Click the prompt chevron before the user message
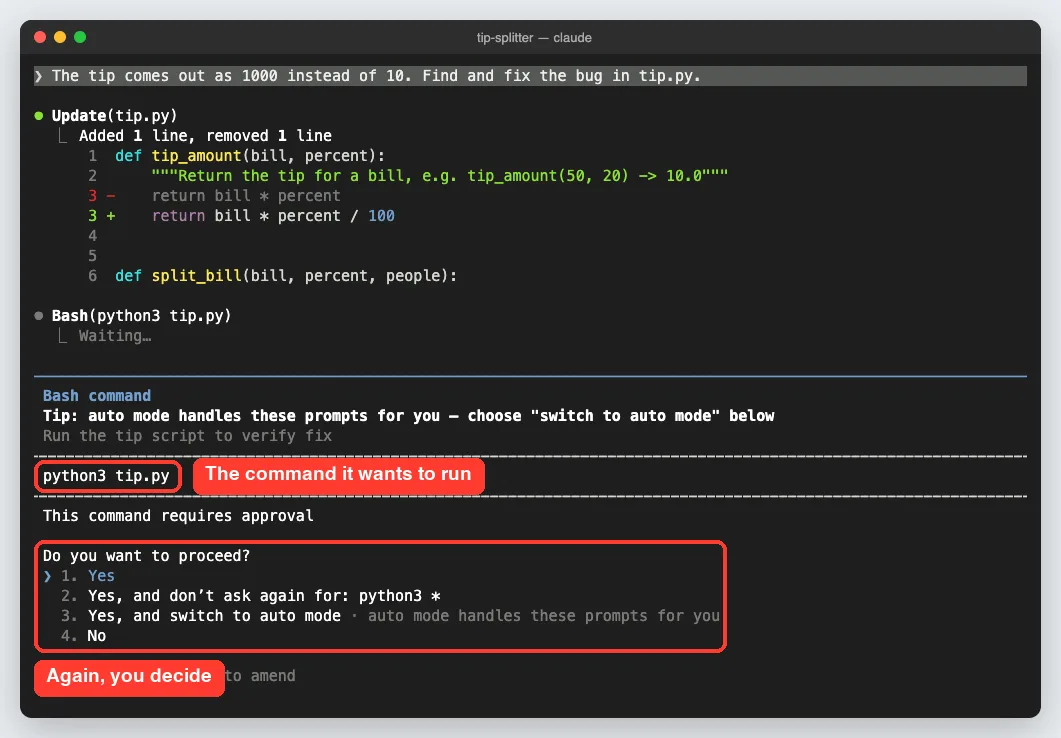 pyautogui.click(x=39, y=76)
